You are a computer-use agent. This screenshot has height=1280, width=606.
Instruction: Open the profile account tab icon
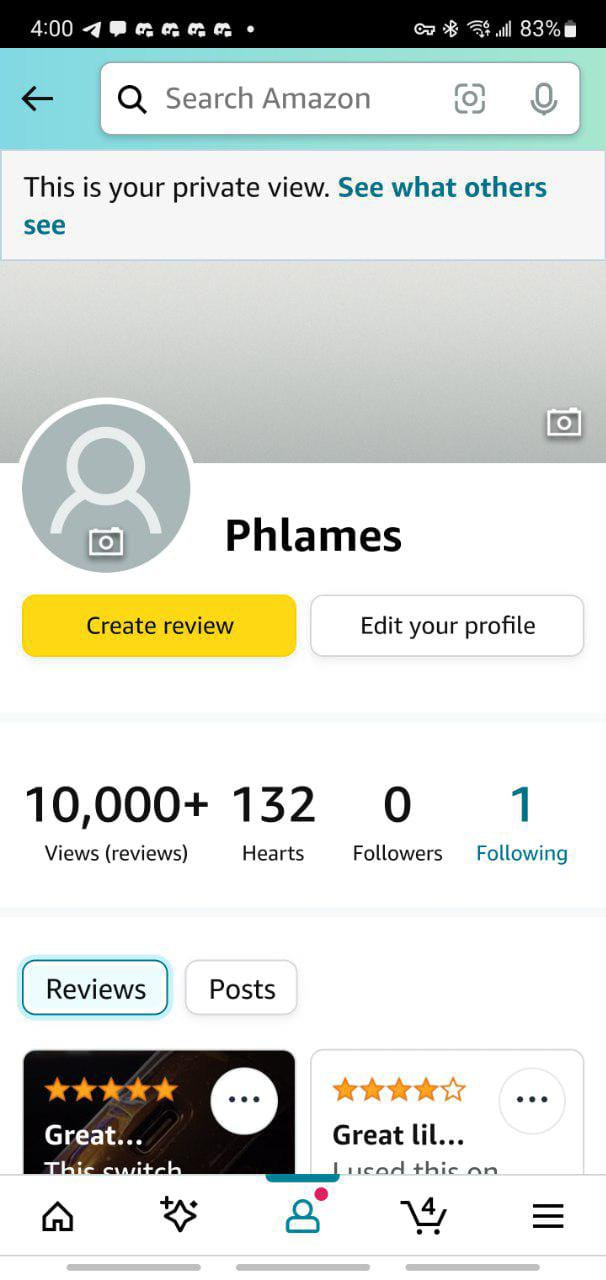[302, 1214]
